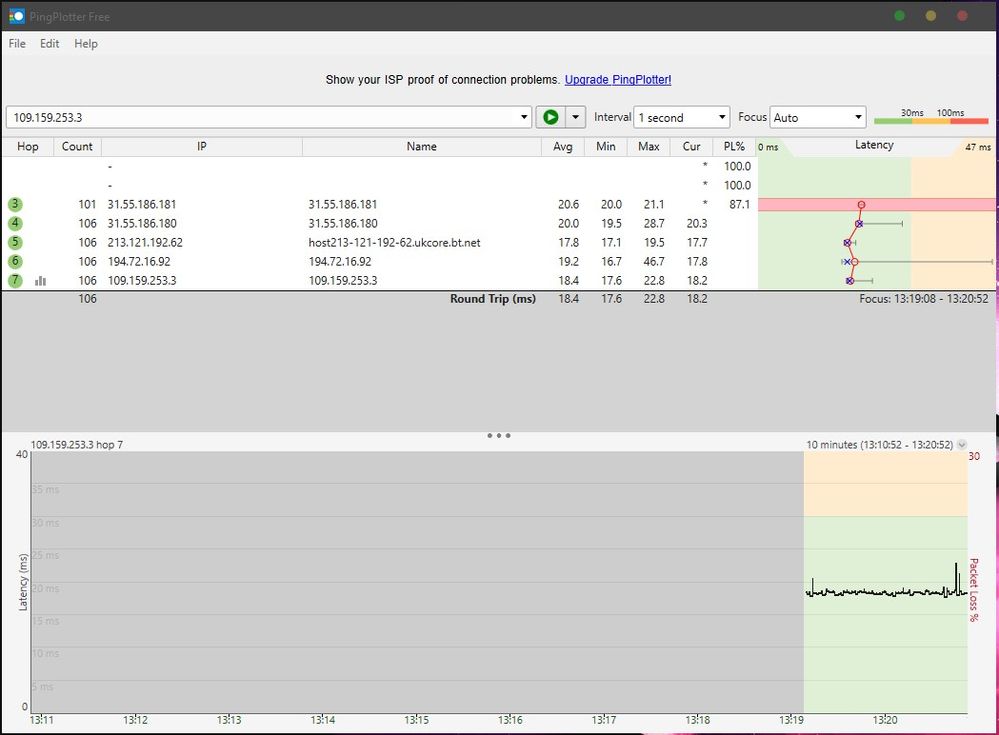Start tracing with the green play button
The image size is (999, 735).
[550, 117]
